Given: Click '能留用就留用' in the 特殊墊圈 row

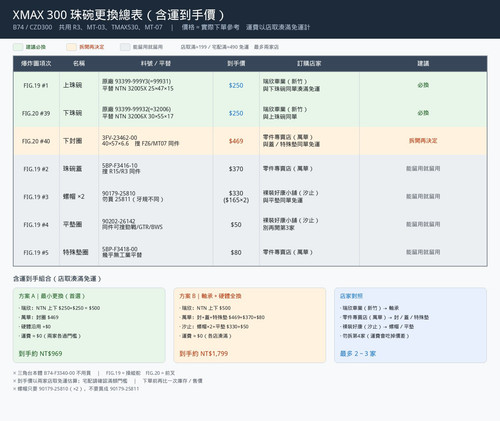Looking at the screenshot, I should 423,252.
